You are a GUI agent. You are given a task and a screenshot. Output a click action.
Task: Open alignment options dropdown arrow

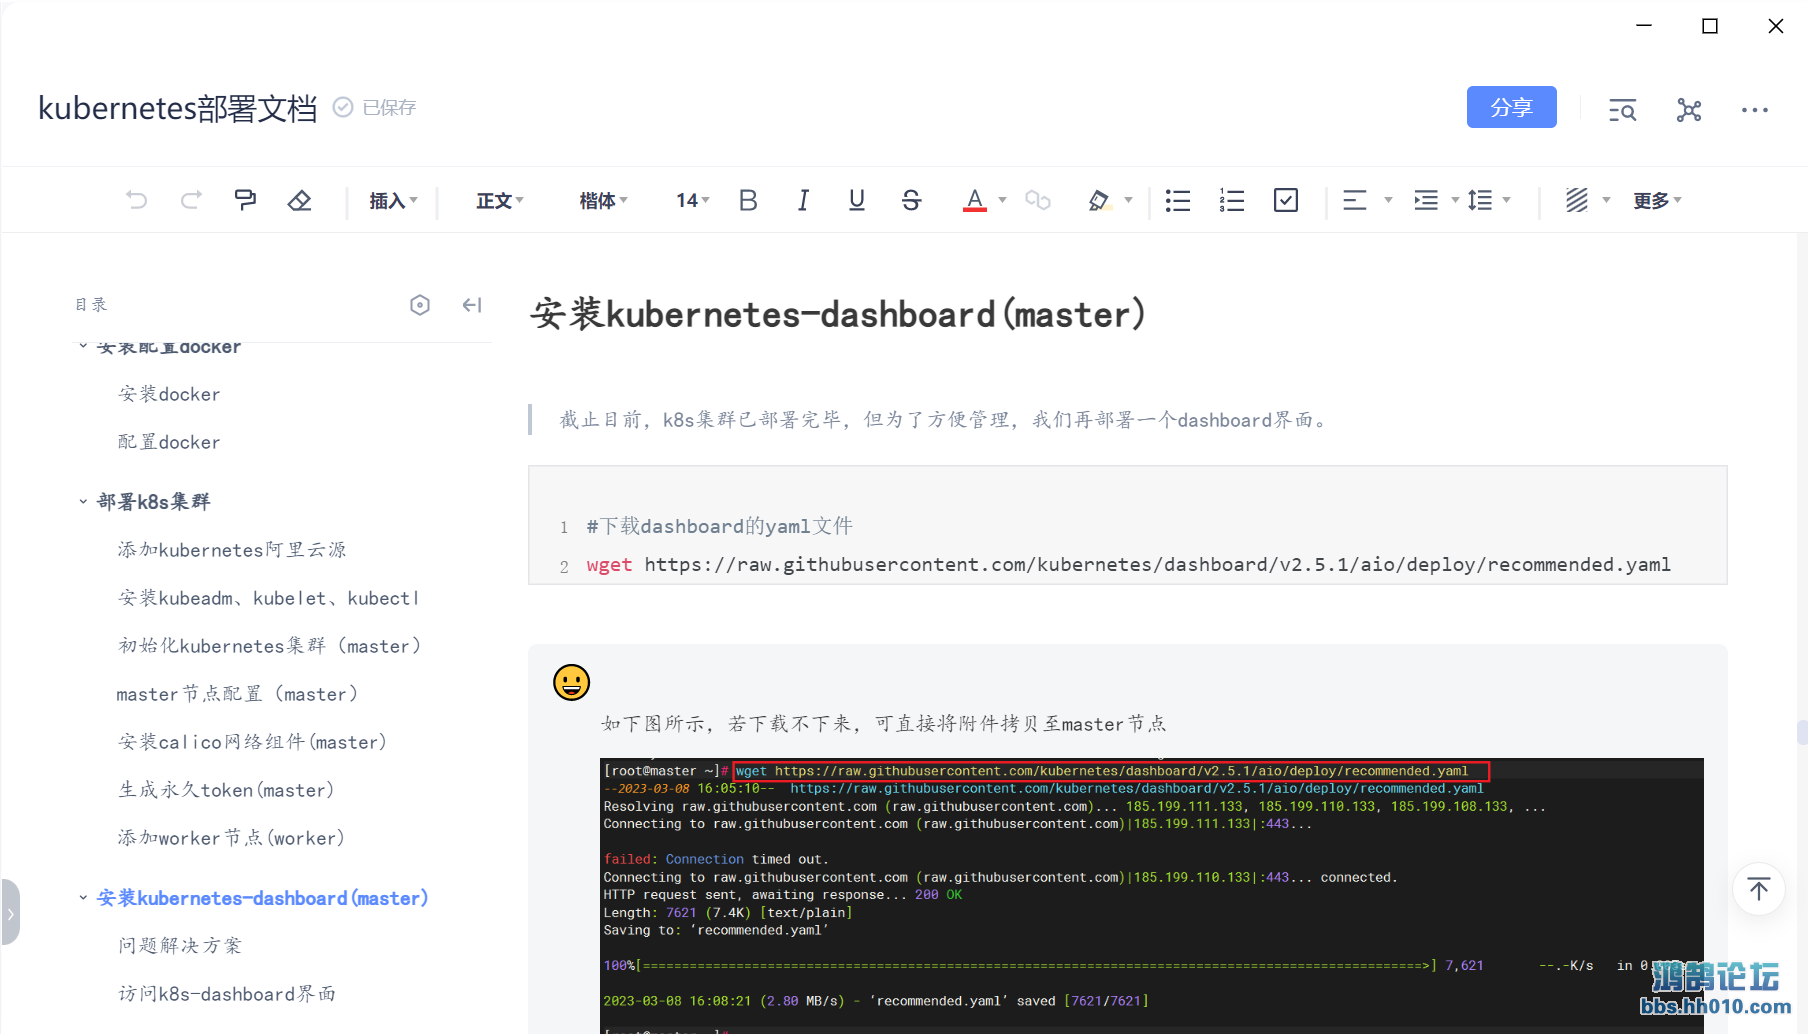click(1388, 200)
